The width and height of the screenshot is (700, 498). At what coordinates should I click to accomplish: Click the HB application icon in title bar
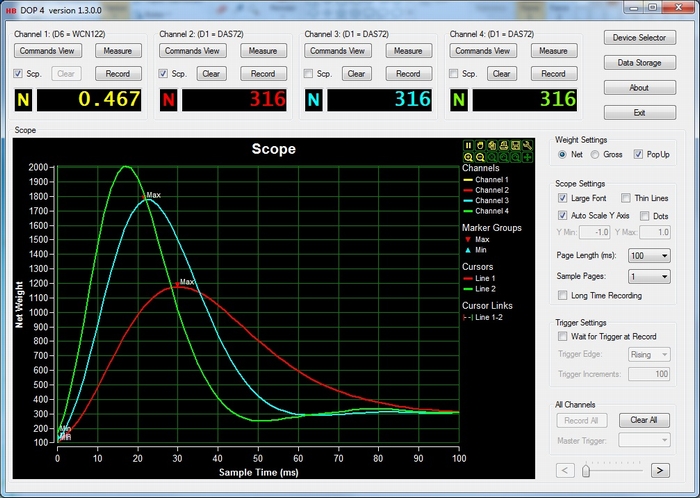coord(11,10)
